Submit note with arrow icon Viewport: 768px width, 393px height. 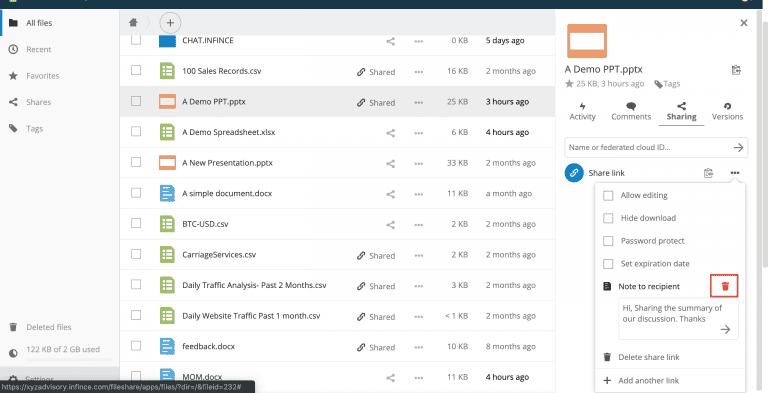click(725, 329)
